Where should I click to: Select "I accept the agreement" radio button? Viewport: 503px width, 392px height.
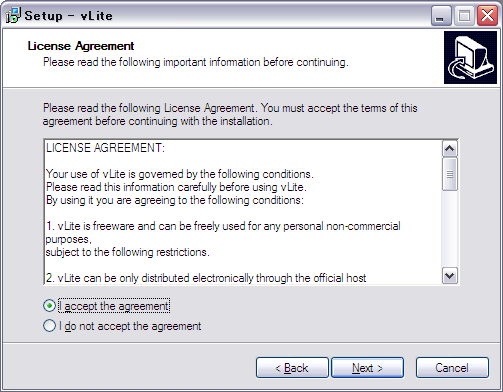pos(49,306)
